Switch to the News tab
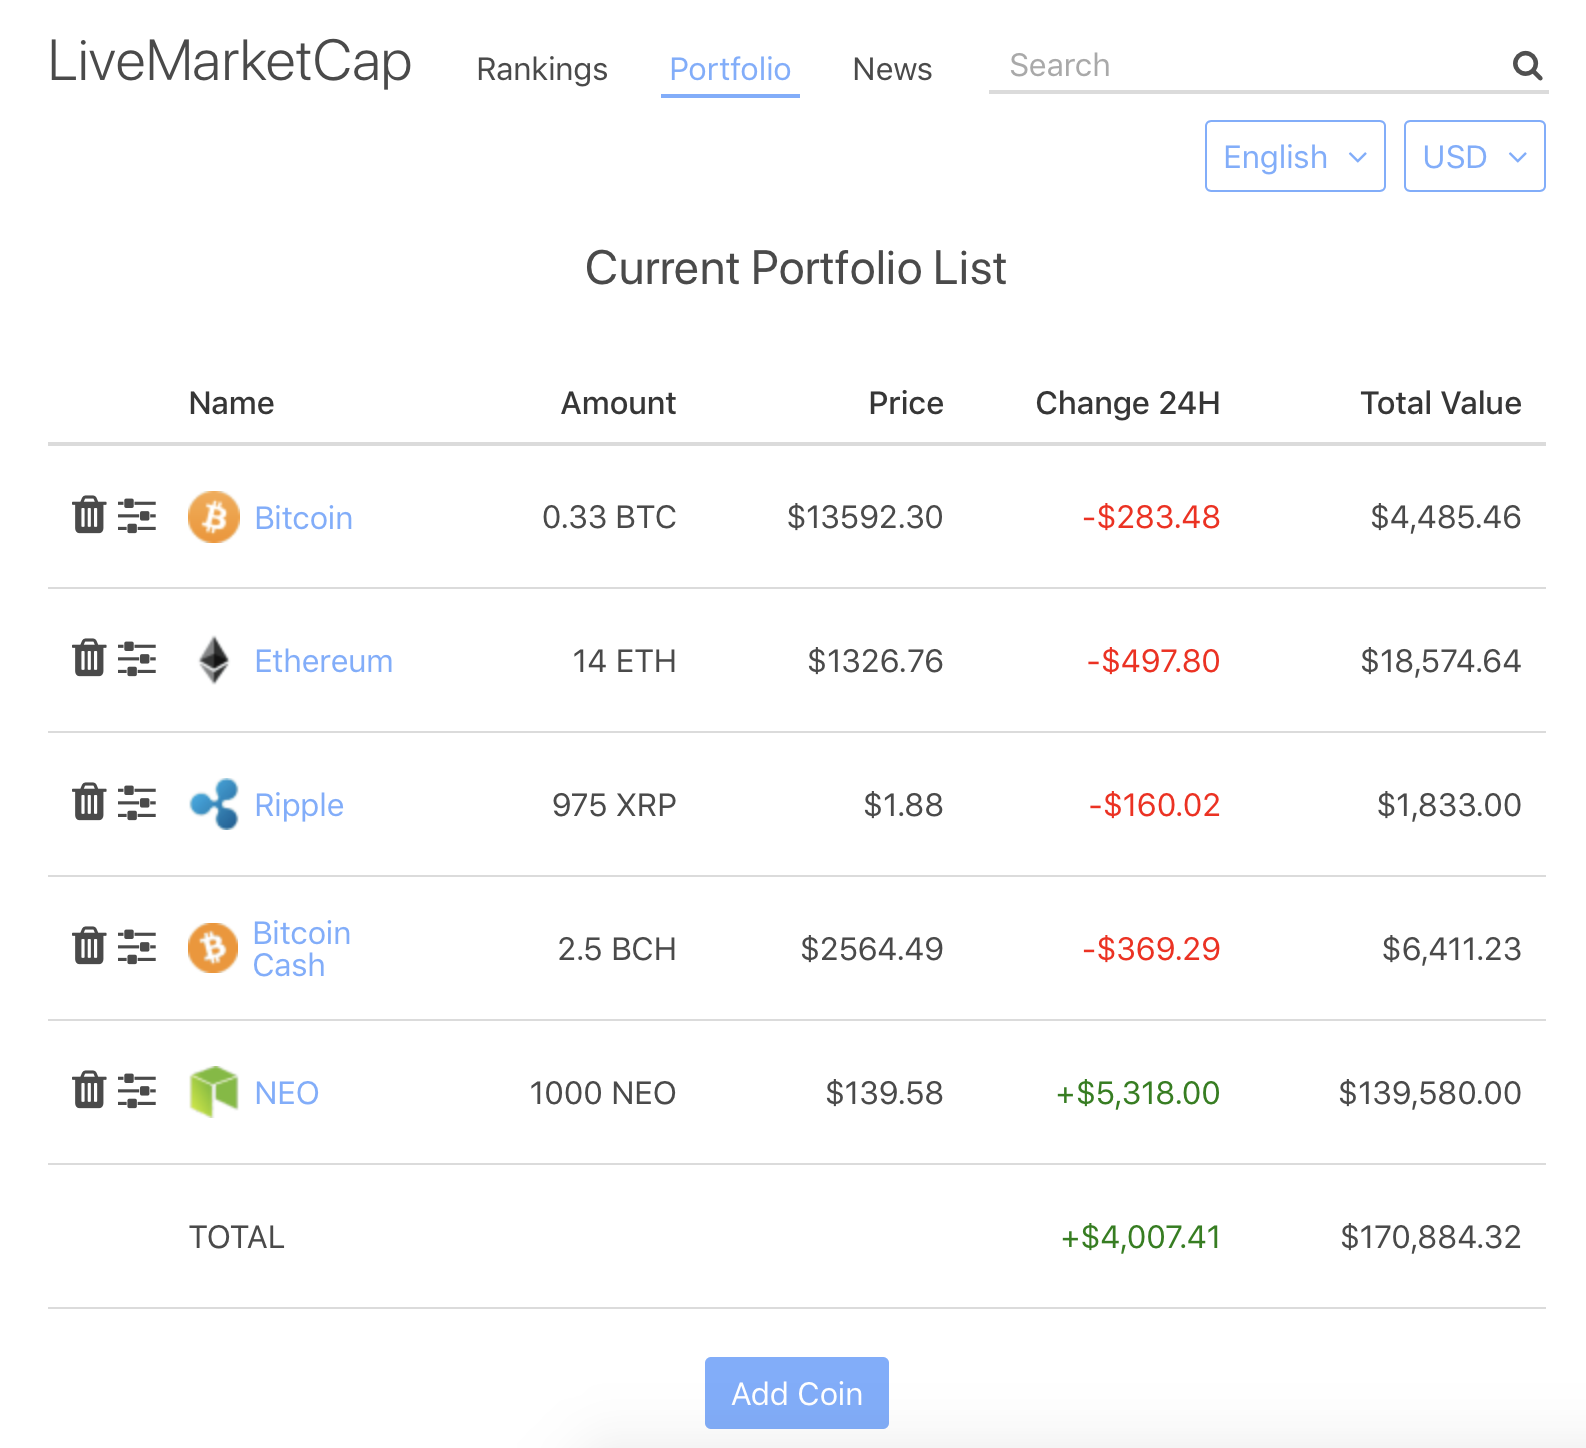 tap(892, 69)
